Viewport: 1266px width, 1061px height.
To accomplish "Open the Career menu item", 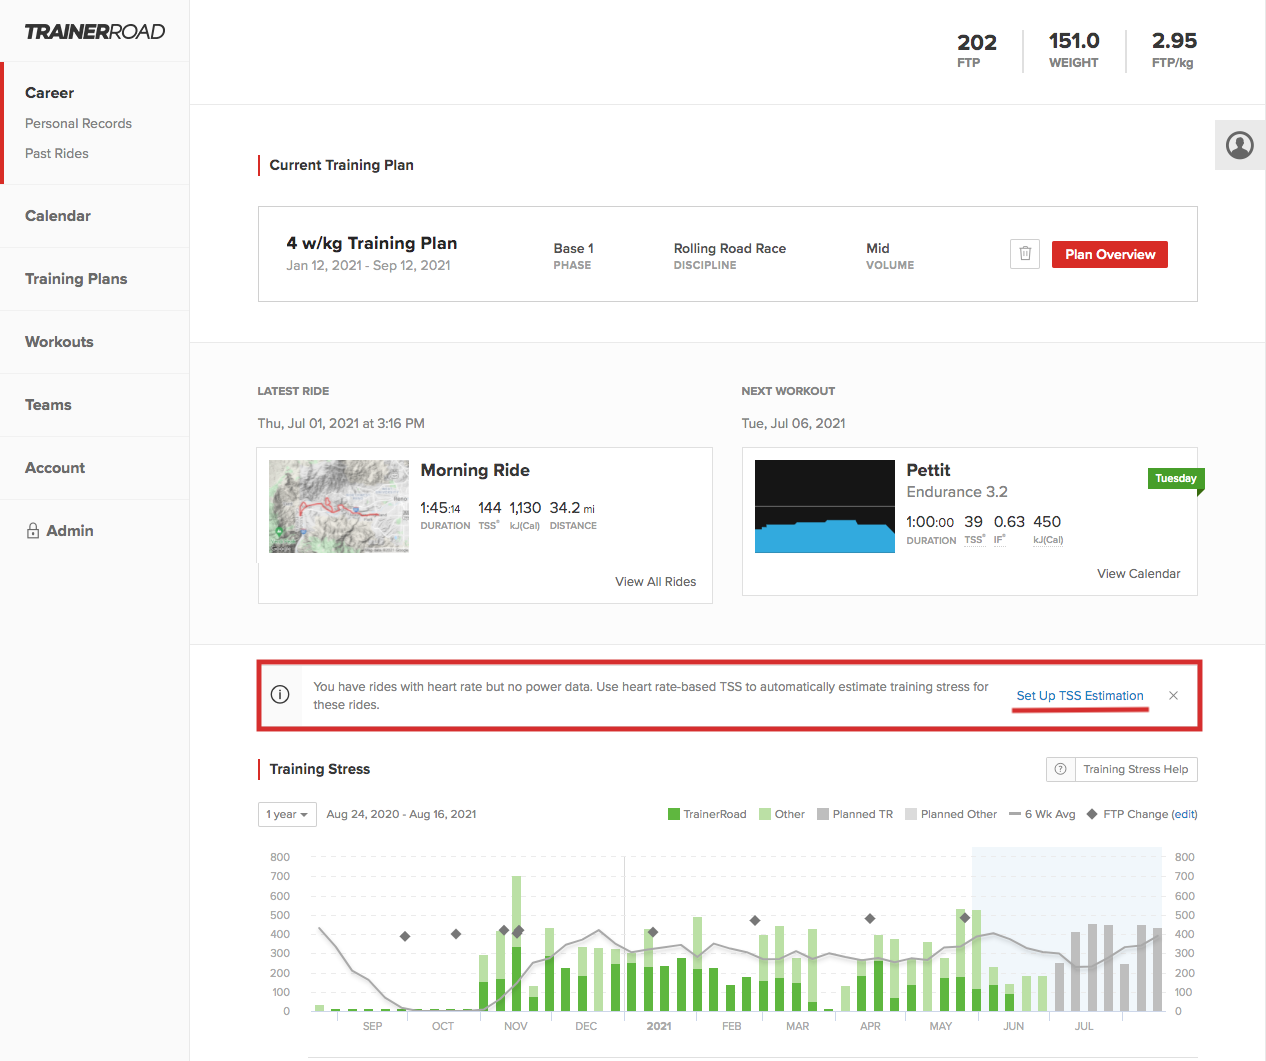I will (50, 93).
